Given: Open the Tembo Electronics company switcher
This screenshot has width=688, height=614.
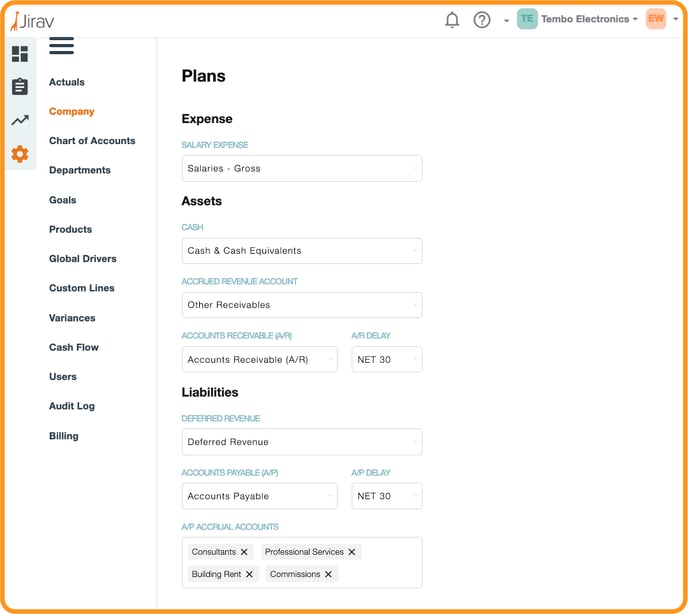Looking at the screenshot, I should (x=577, y=19).
